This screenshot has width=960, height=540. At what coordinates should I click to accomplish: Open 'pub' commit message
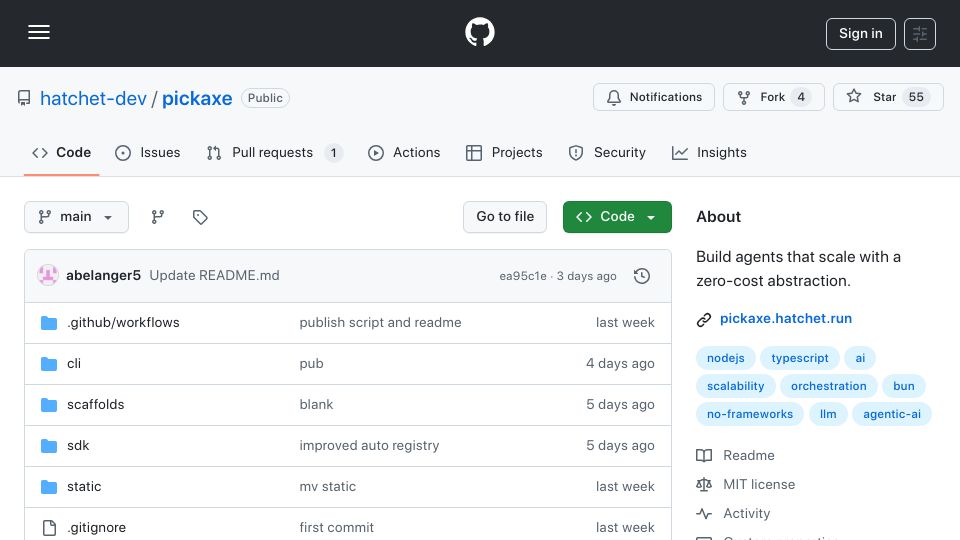pyautogui.click(x=311, y=364)
